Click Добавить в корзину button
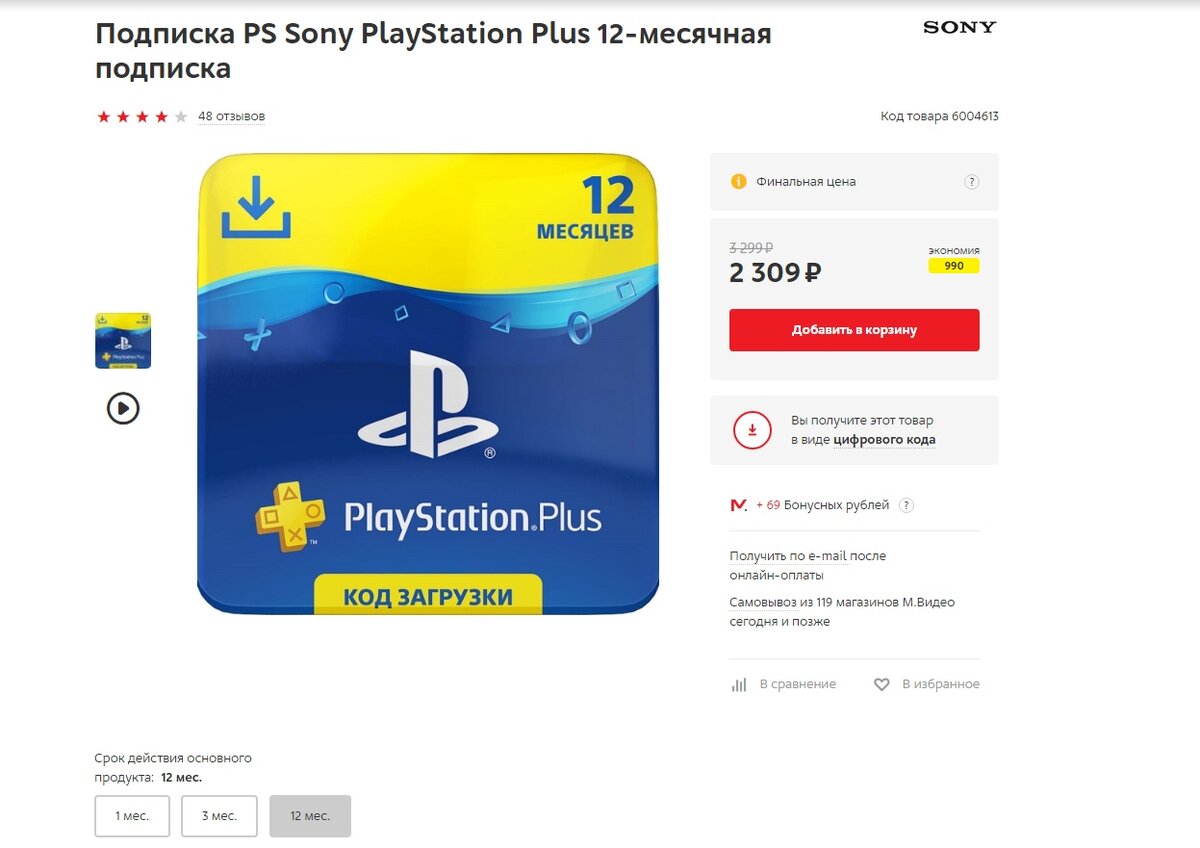 (854, 330)
